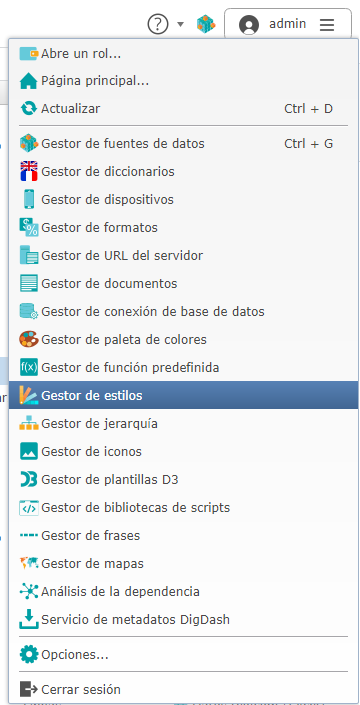This screenshot has width=360, height=705.
Task: Click the palette icon for paleta de colores
Action: pyautogui.click(x=29, y=339)
